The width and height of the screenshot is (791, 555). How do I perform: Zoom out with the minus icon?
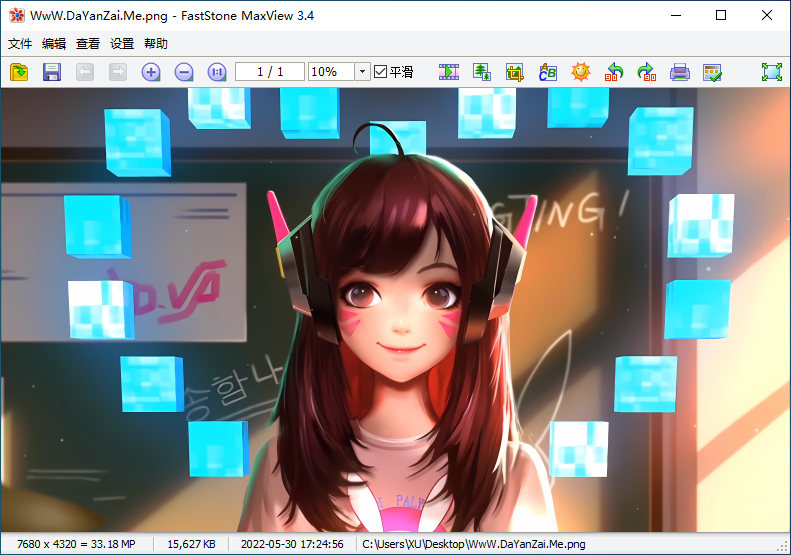(x=184, y=72)
